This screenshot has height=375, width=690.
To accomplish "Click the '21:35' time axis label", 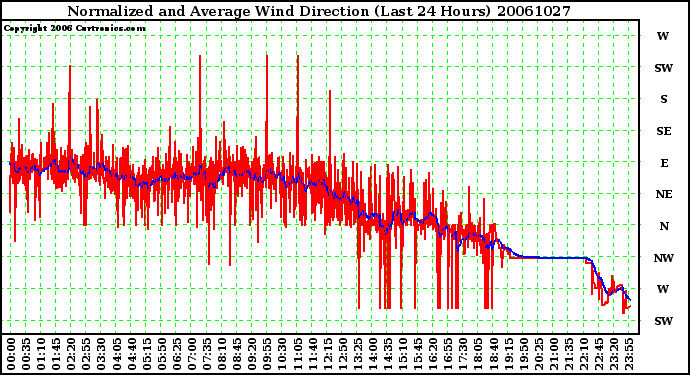I will [x=569, y=354].
